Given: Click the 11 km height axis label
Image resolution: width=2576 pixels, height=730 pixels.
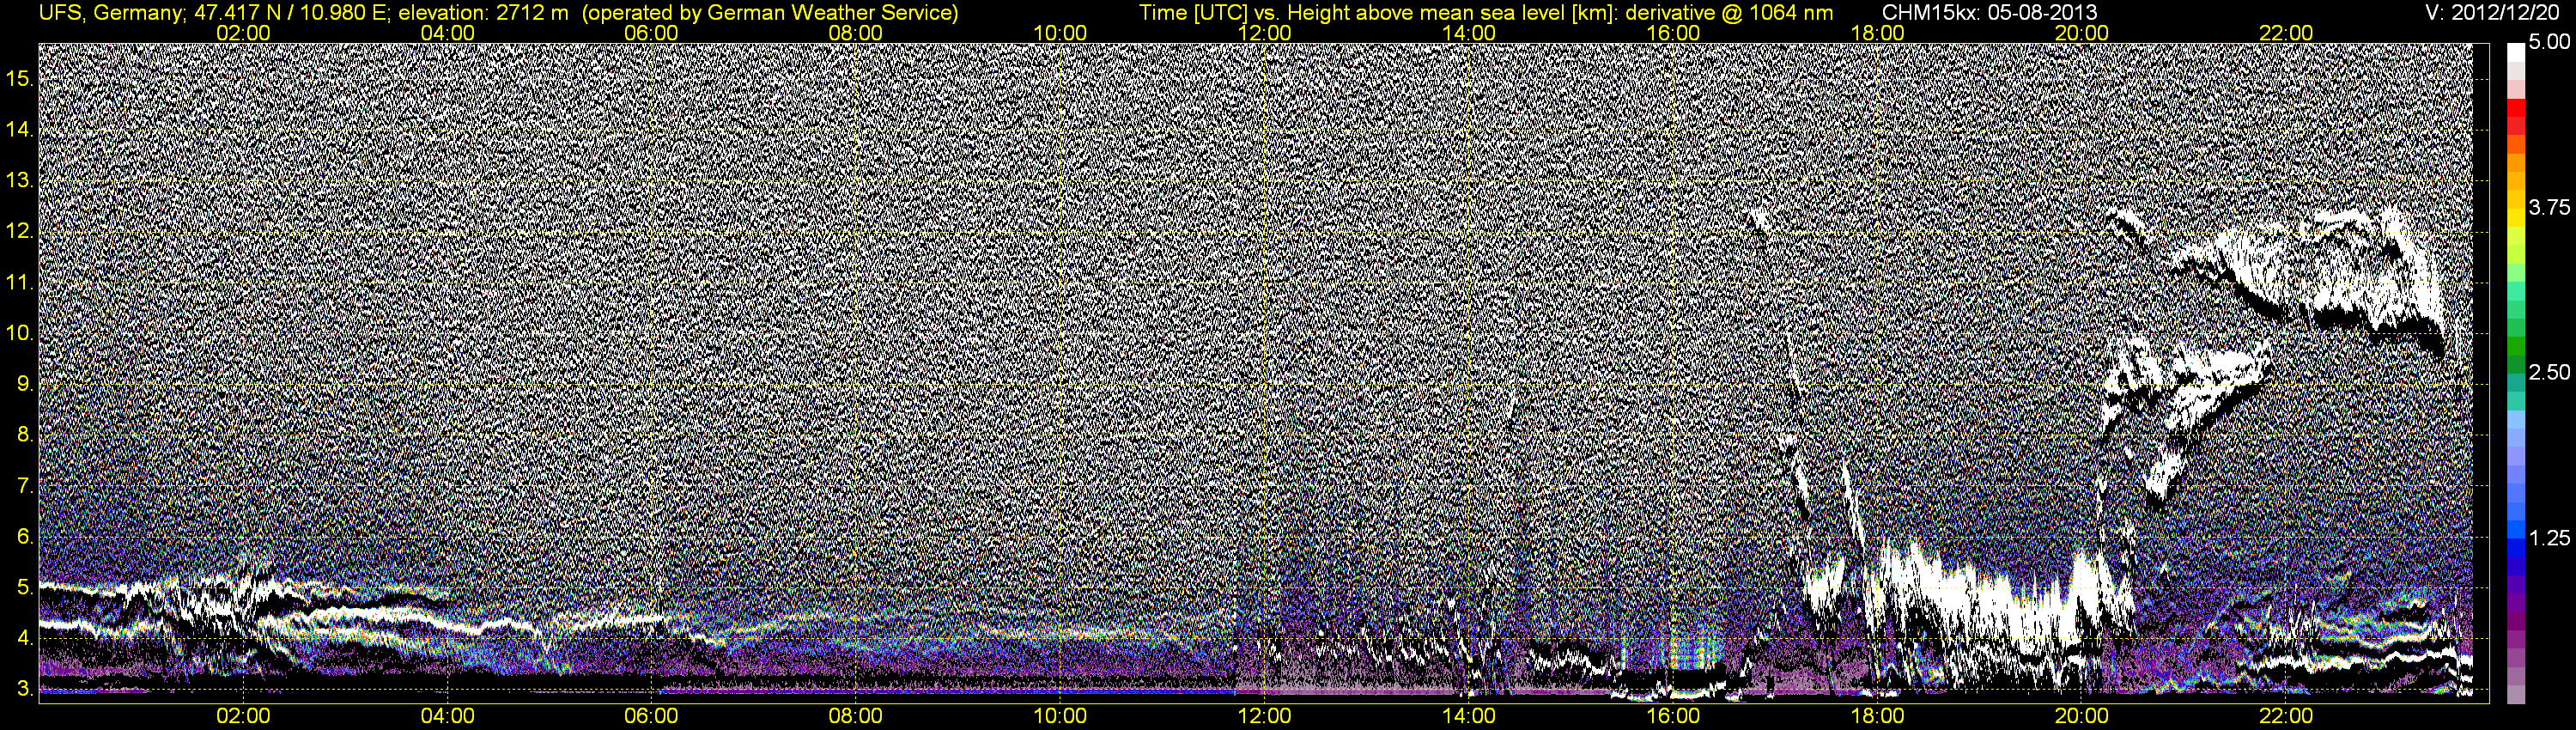Looking at the screenshot, I should coord(20,282).
